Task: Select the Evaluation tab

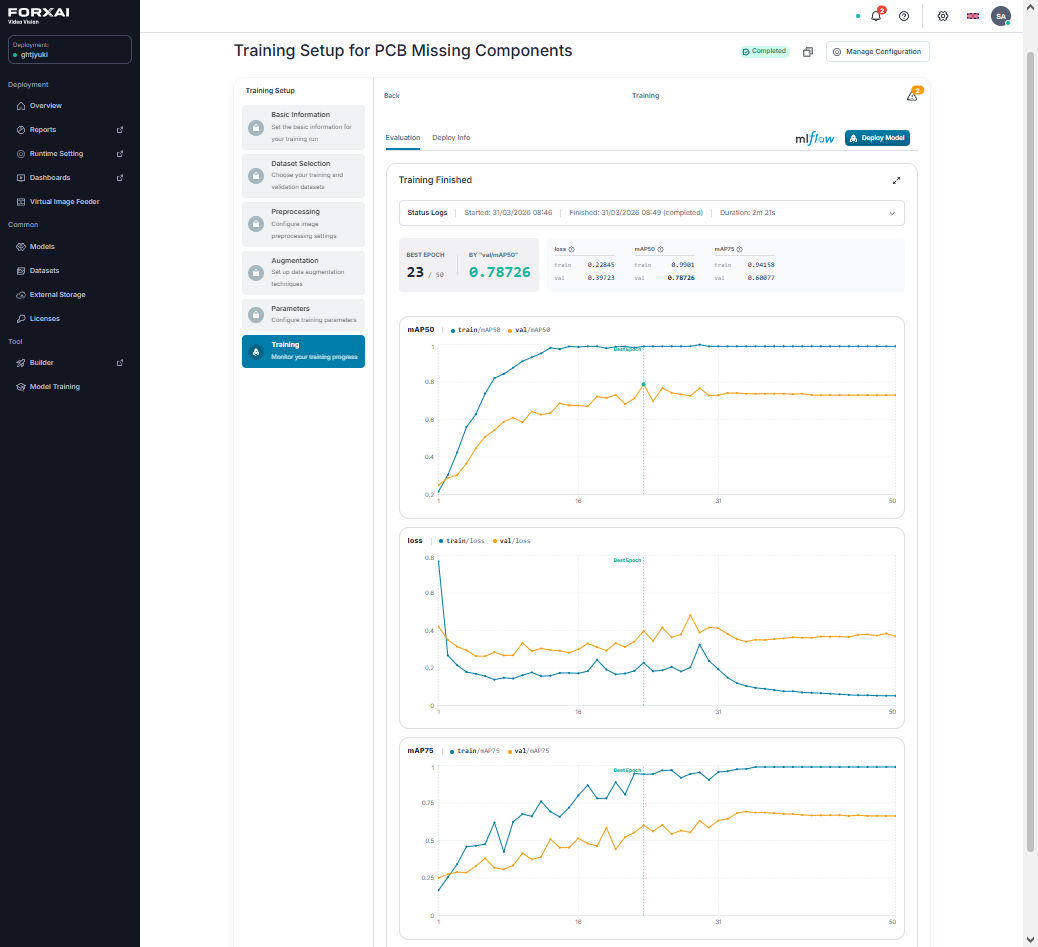Action: (x=402, y=138)
